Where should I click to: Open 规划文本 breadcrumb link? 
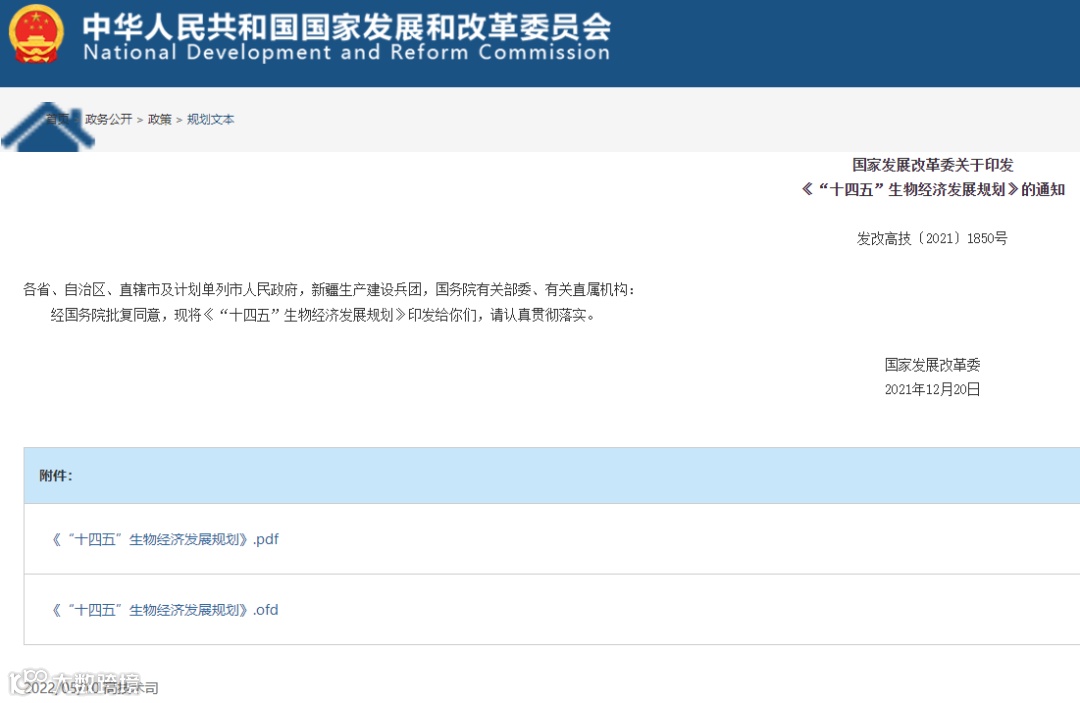[210, 119]
